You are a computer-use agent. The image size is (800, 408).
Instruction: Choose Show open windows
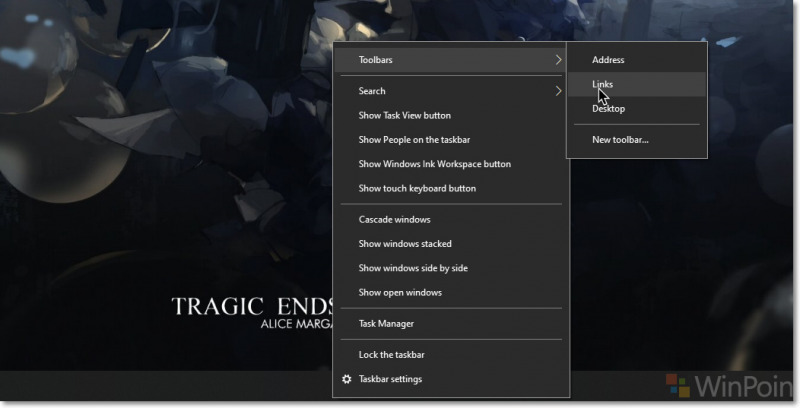[x=451, y=293]
